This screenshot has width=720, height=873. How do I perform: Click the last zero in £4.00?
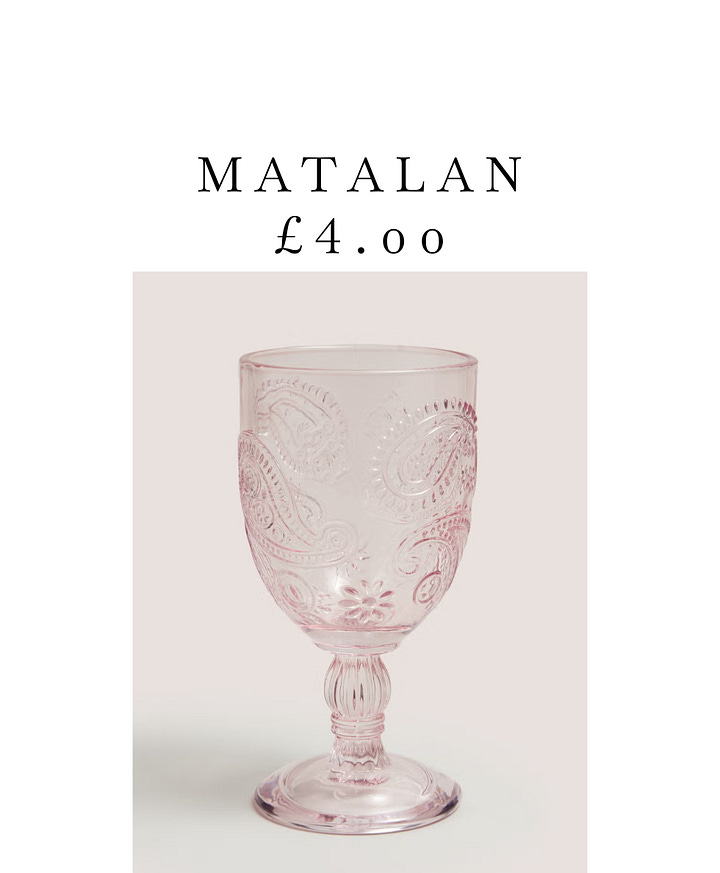(x=432, y=241)
